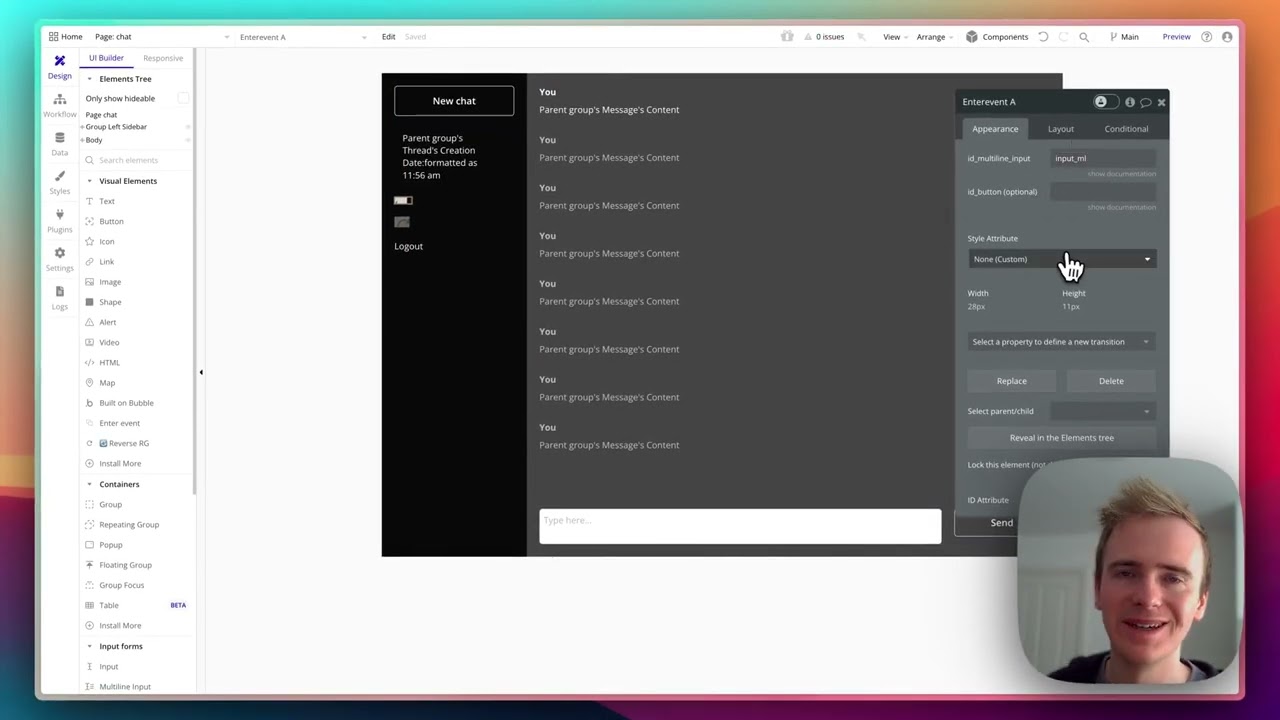Click the Delete button
Image resolution: width=1280 pixels, height=720 pixels.
(x=1111, y=381)
